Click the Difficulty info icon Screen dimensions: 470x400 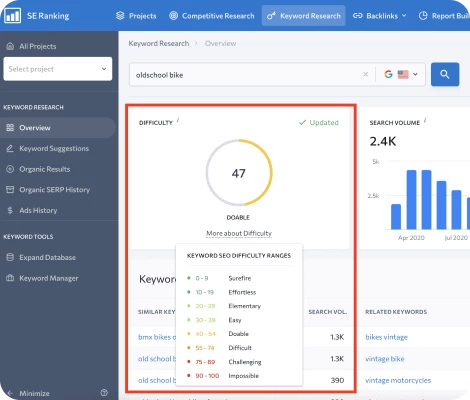point(178,120)
